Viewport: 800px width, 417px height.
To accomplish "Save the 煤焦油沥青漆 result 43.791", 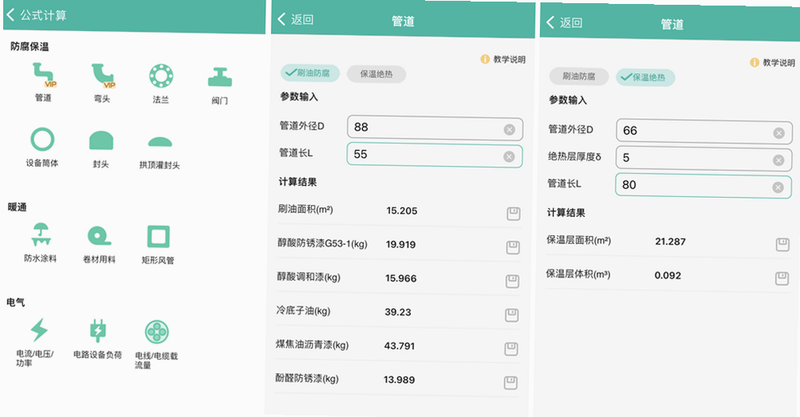I will (511, 349).
